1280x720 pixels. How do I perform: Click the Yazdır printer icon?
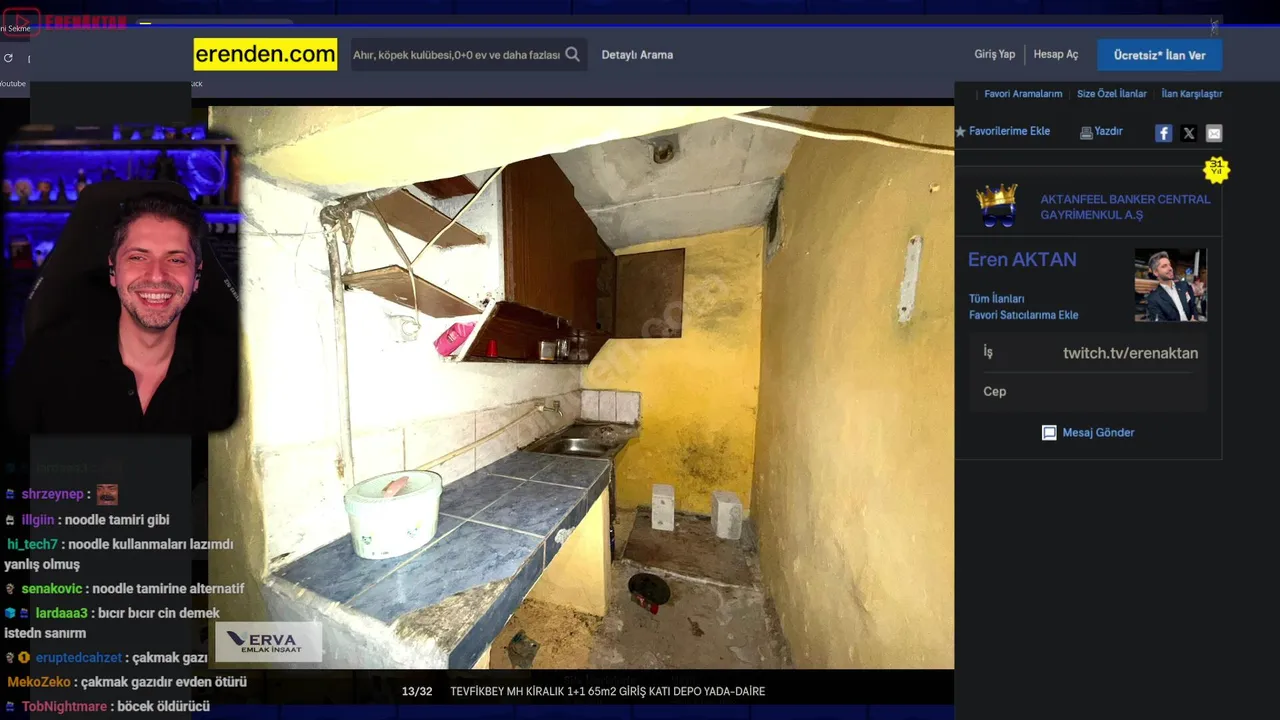tap(1086, 132)
